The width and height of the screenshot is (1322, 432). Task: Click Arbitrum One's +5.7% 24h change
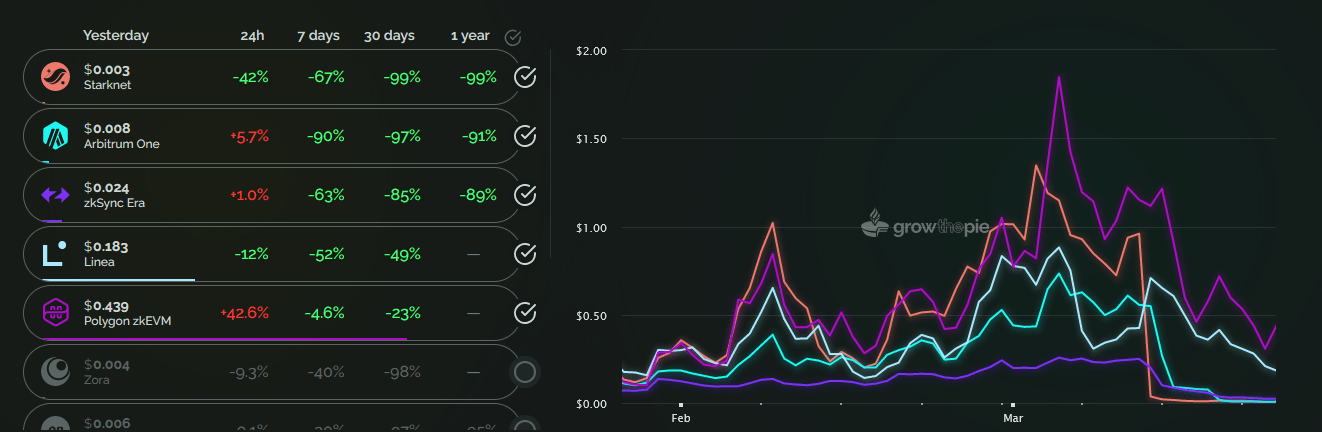250,136
